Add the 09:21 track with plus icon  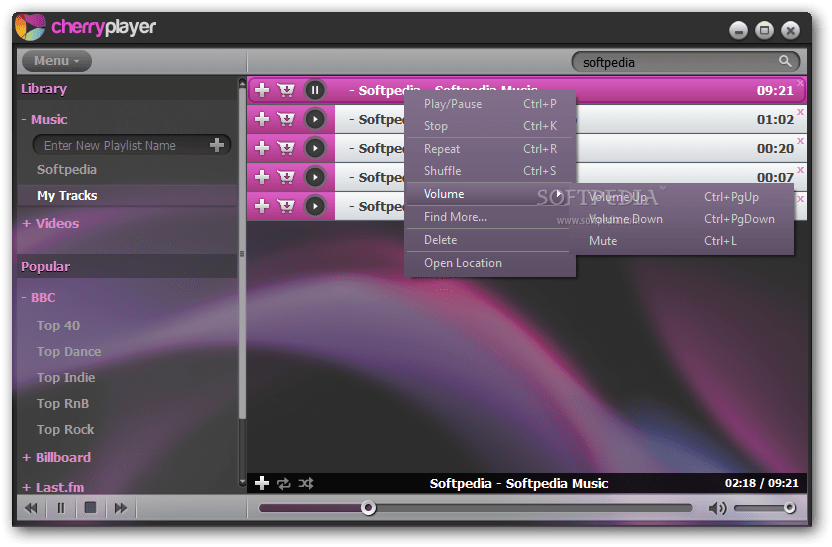[262, 90]
